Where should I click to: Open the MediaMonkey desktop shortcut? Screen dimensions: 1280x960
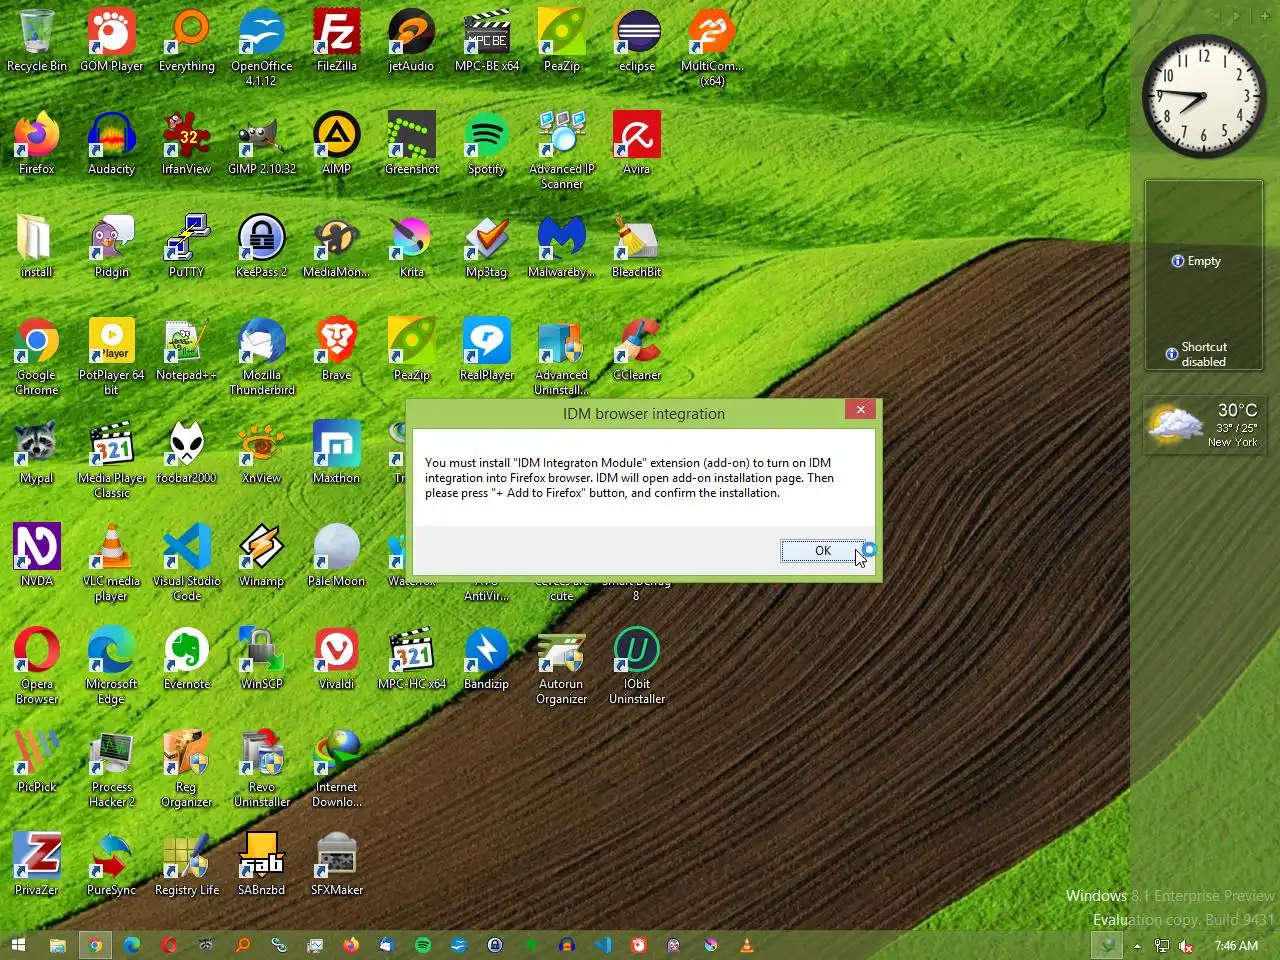point(337,247)
